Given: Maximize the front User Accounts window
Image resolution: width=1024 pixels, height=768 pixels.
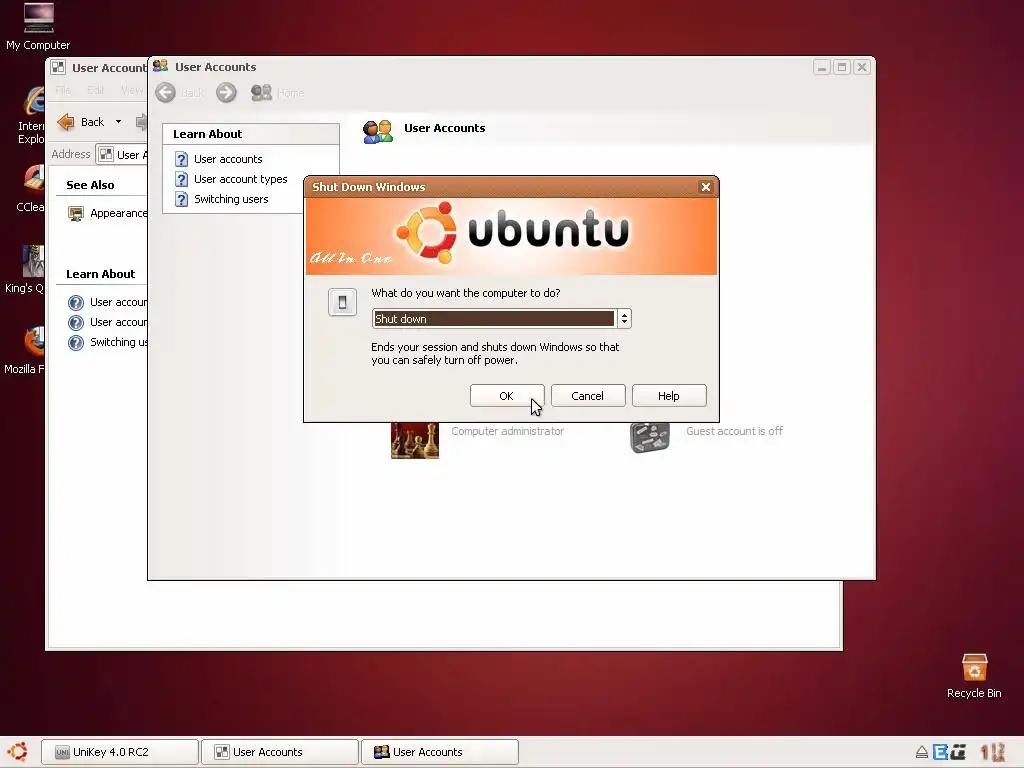Looking at the screenshot, I should 842,67.
